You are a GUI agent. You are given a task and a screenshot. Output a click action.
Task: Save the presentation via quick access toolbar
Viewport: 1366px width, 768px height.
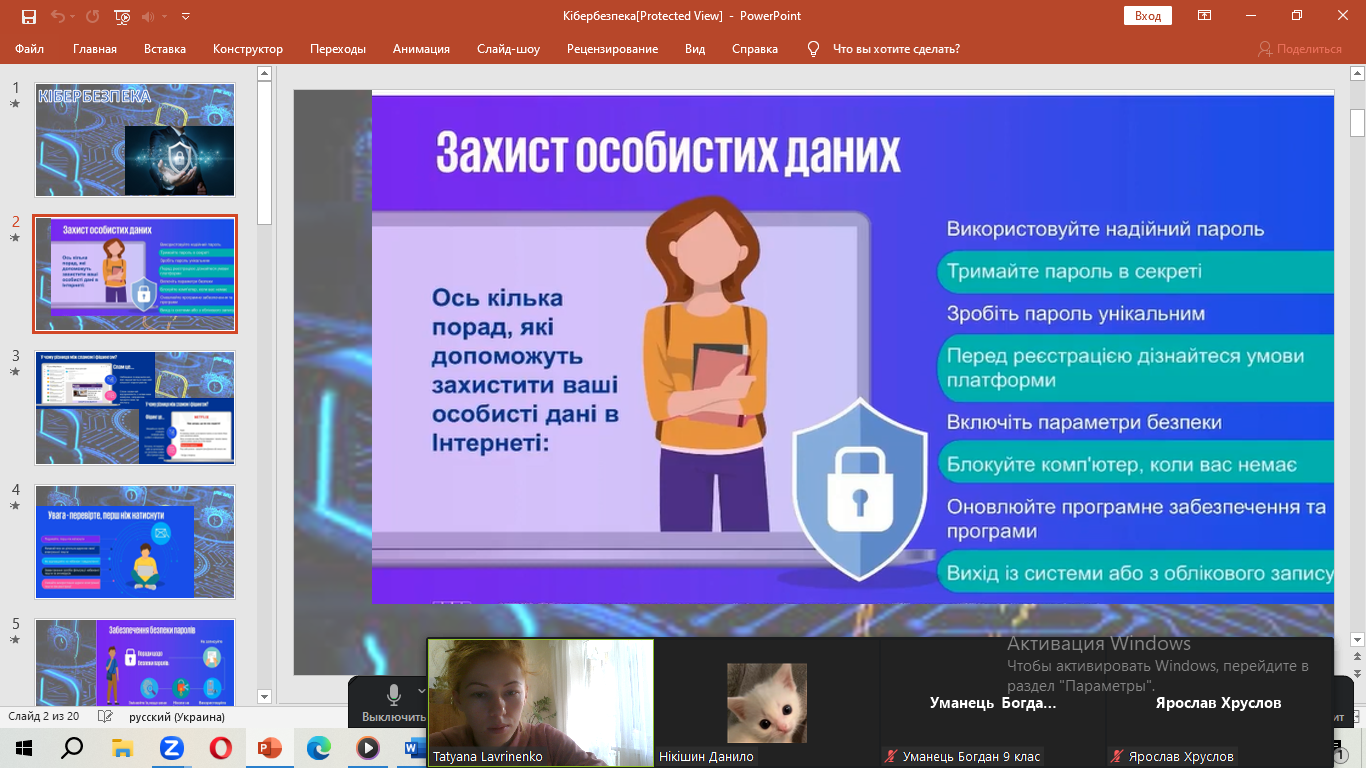[x=28, y=16]
